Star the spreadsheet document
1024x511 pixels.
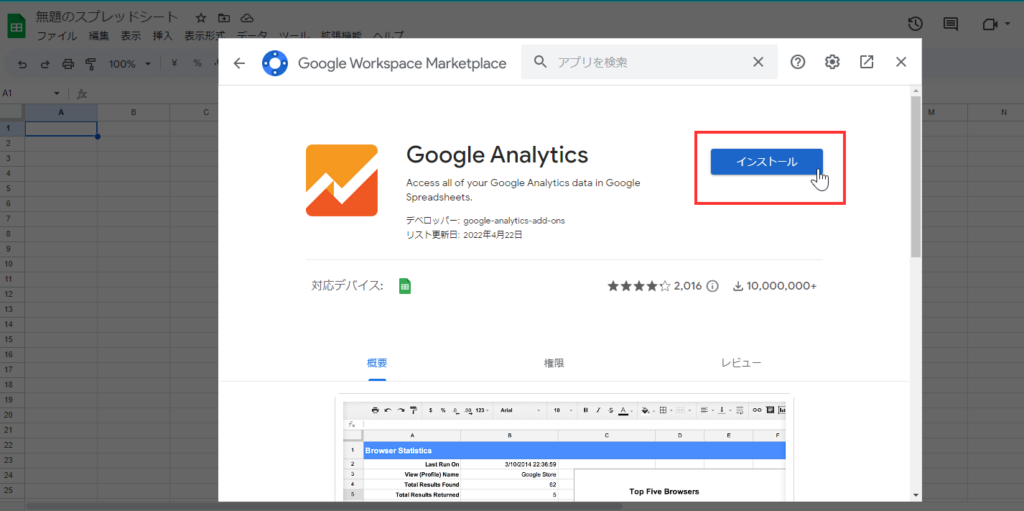(201, 17)
